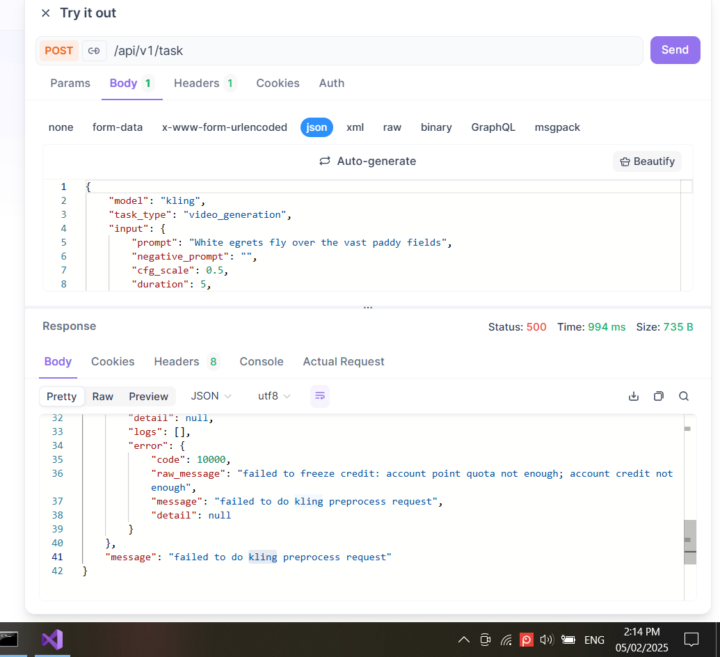Copy the response body
The width and height of the screenshot is (720, 657).
(x=658, y=396)
